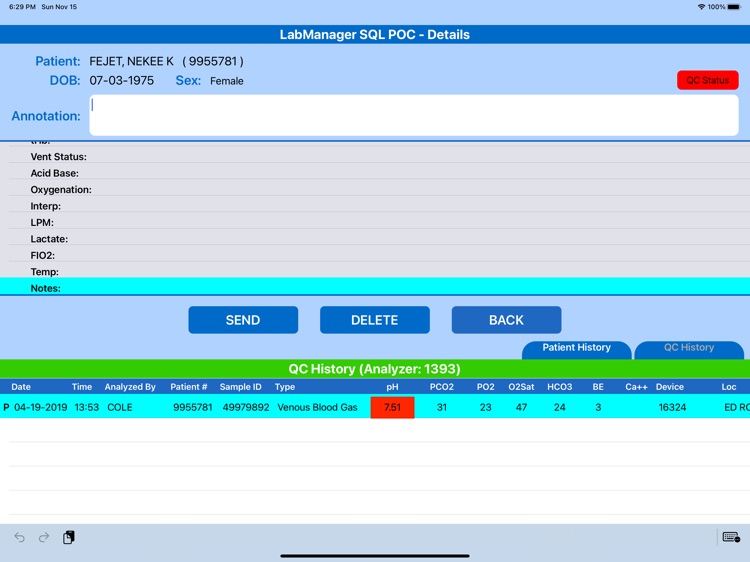The width and height of the screenshot is (750, 562).
Task: Click the Analyzed By column header
Action: tap(130, 387)
